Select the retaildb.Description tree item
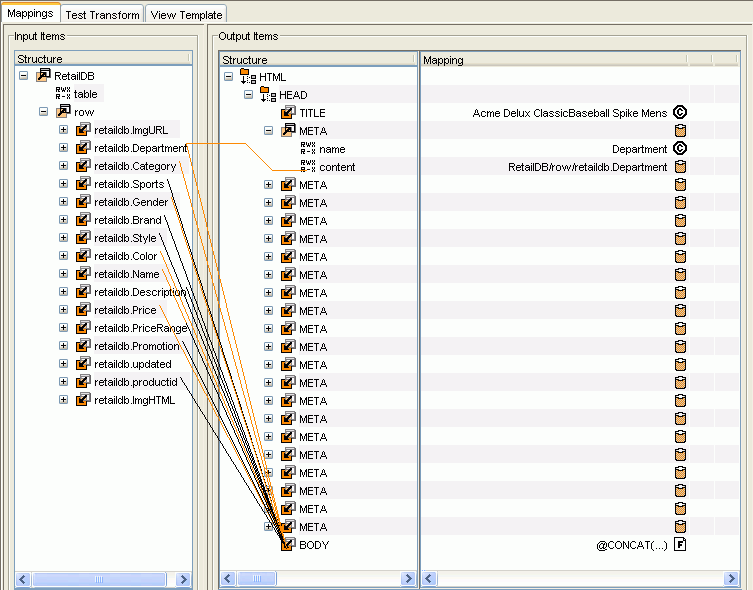753x590 pixels. coord(139,292)
